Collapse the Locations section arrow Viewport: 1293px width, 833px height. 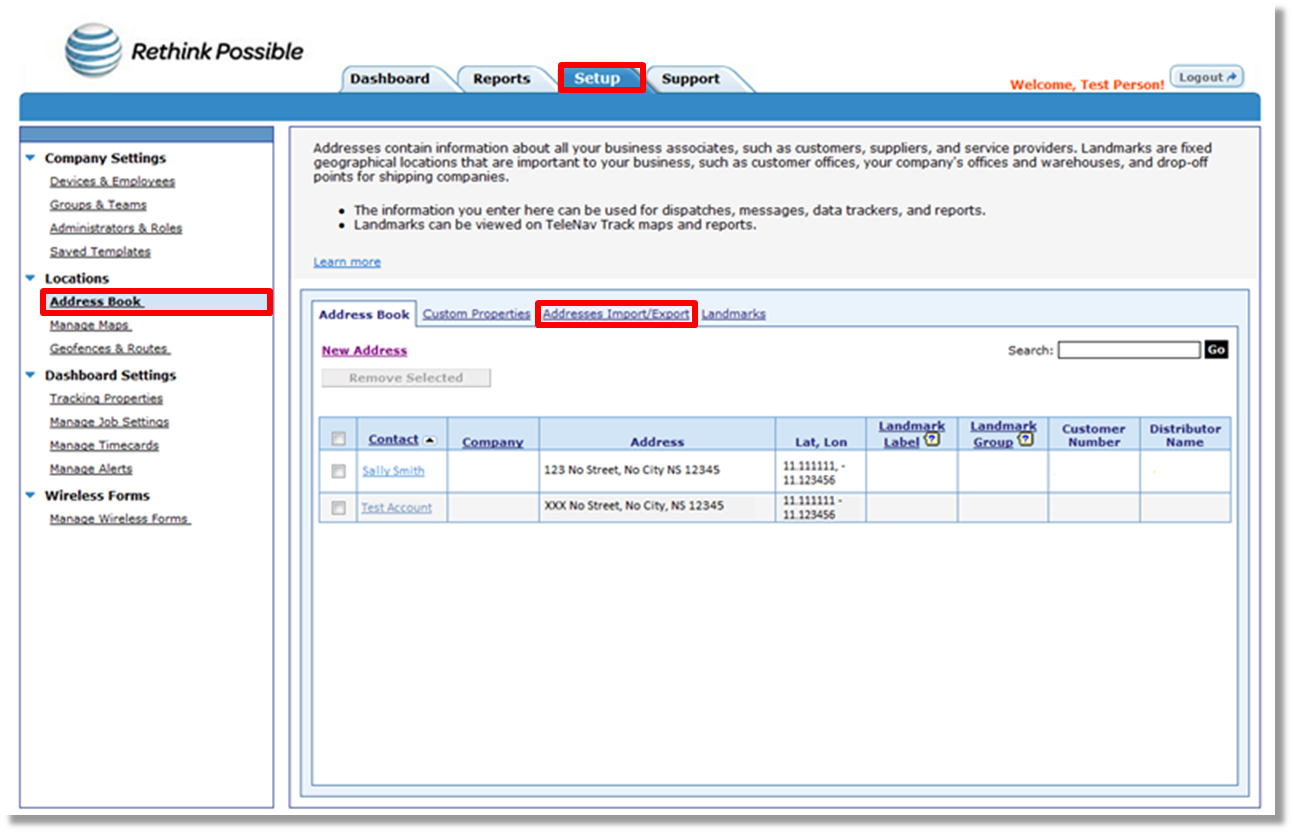click(31, 278)
